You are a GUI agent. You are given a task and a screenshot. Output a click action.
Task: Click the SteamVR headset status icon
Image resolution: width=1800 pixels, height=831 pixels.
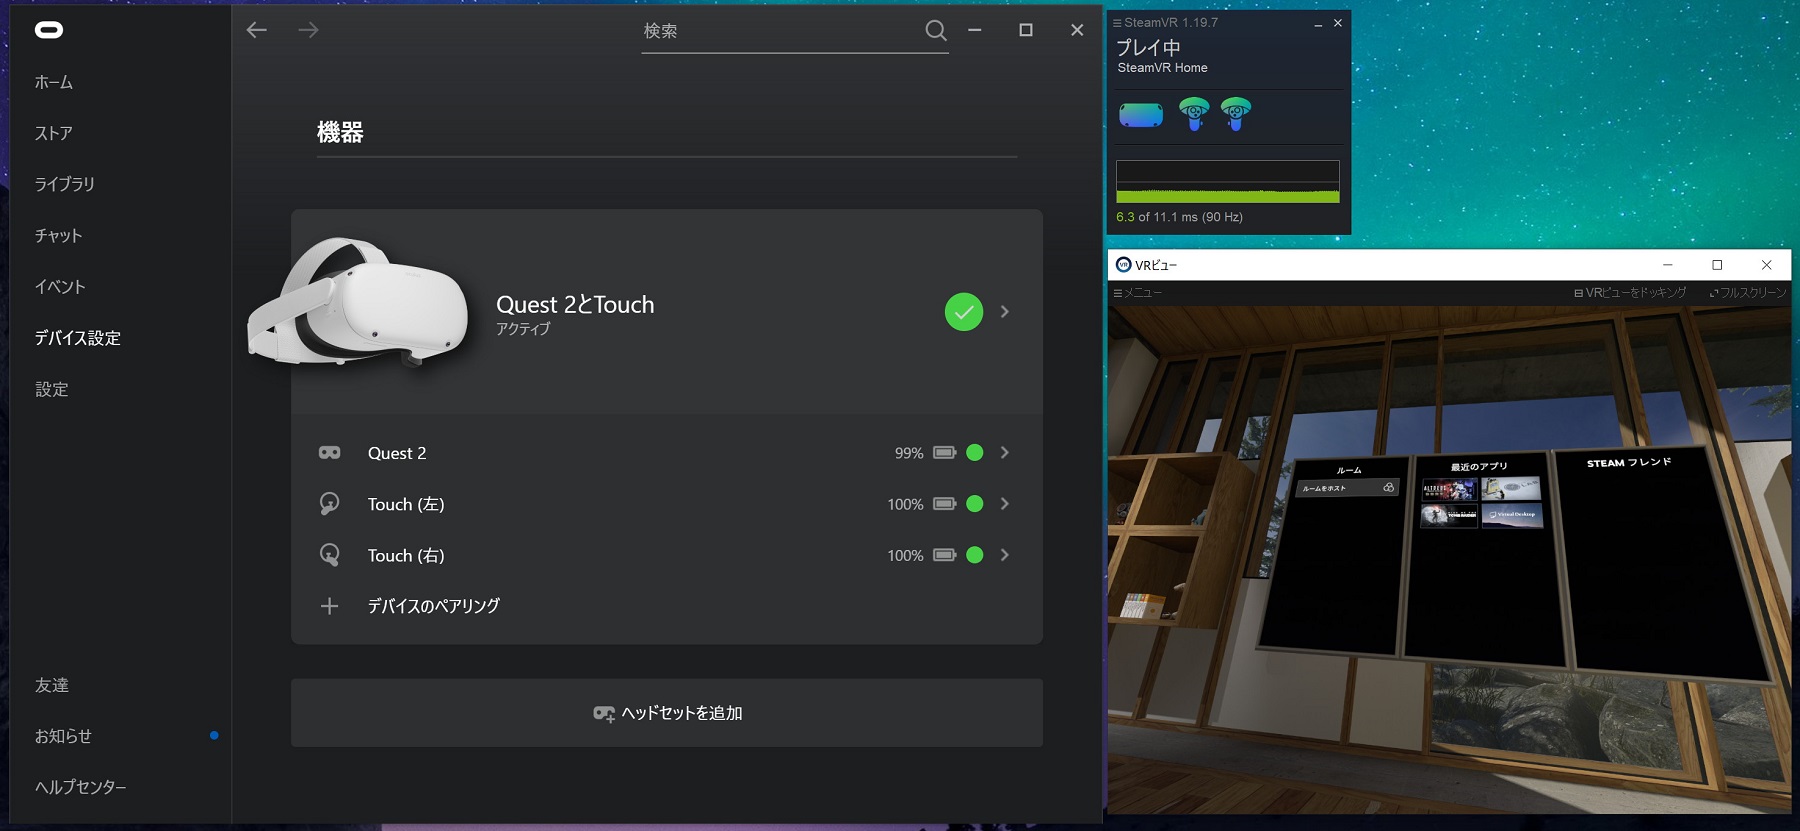point(1141,115)
